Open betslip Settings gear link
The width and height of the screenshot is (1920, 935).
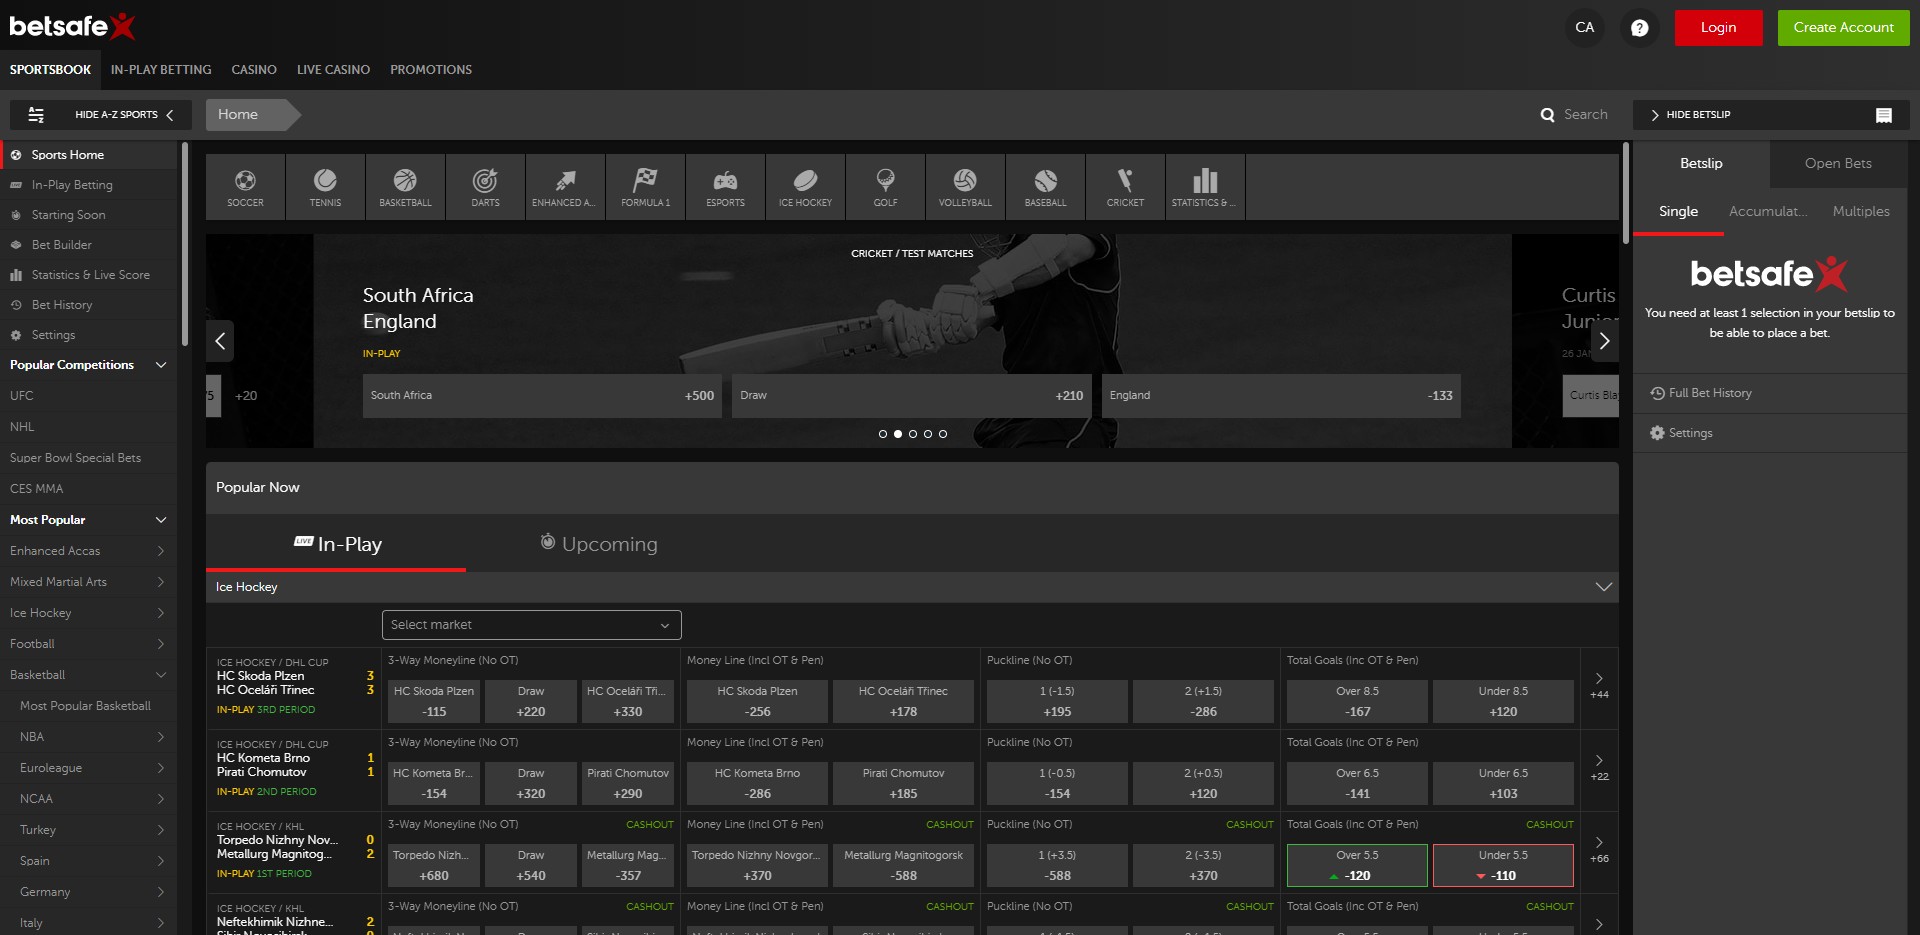coord(1681,433)
